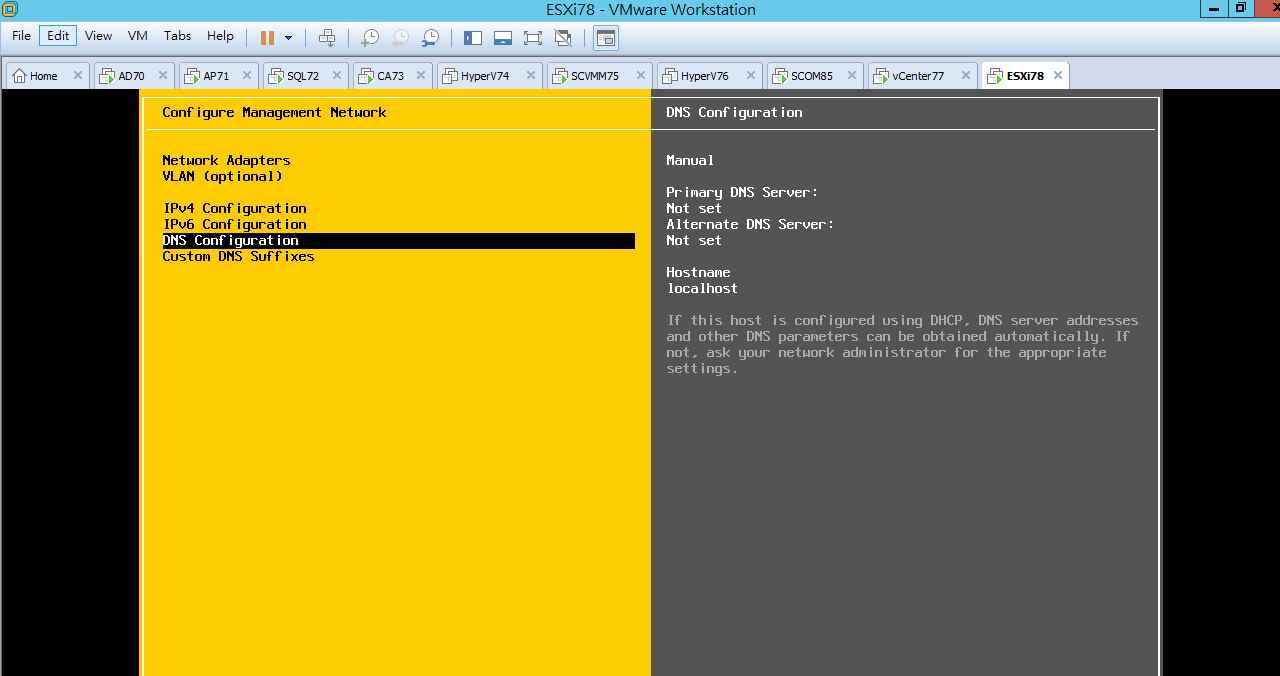Expand the power options dropdown arrow
Viewport: 1280px width, 676px height.
coord(289,38)
